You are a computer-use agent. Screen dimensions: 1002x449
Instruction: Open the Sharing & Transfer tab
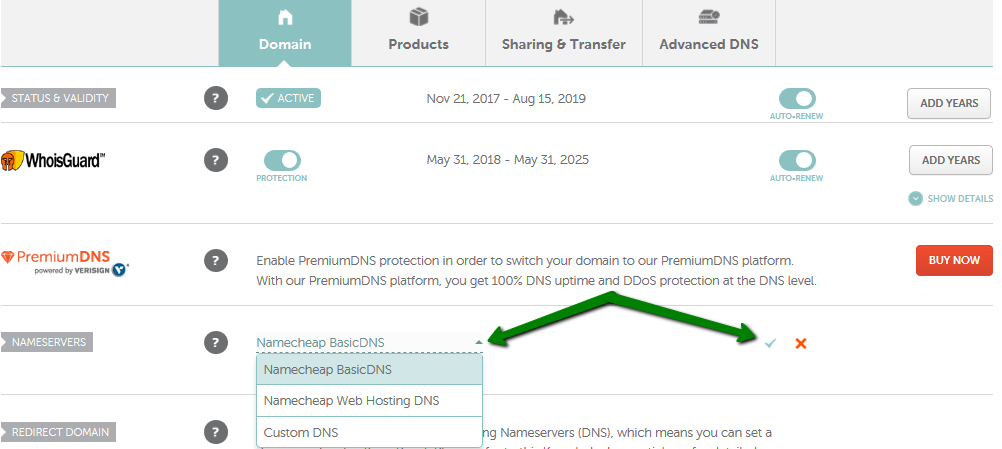pos(564,33)
